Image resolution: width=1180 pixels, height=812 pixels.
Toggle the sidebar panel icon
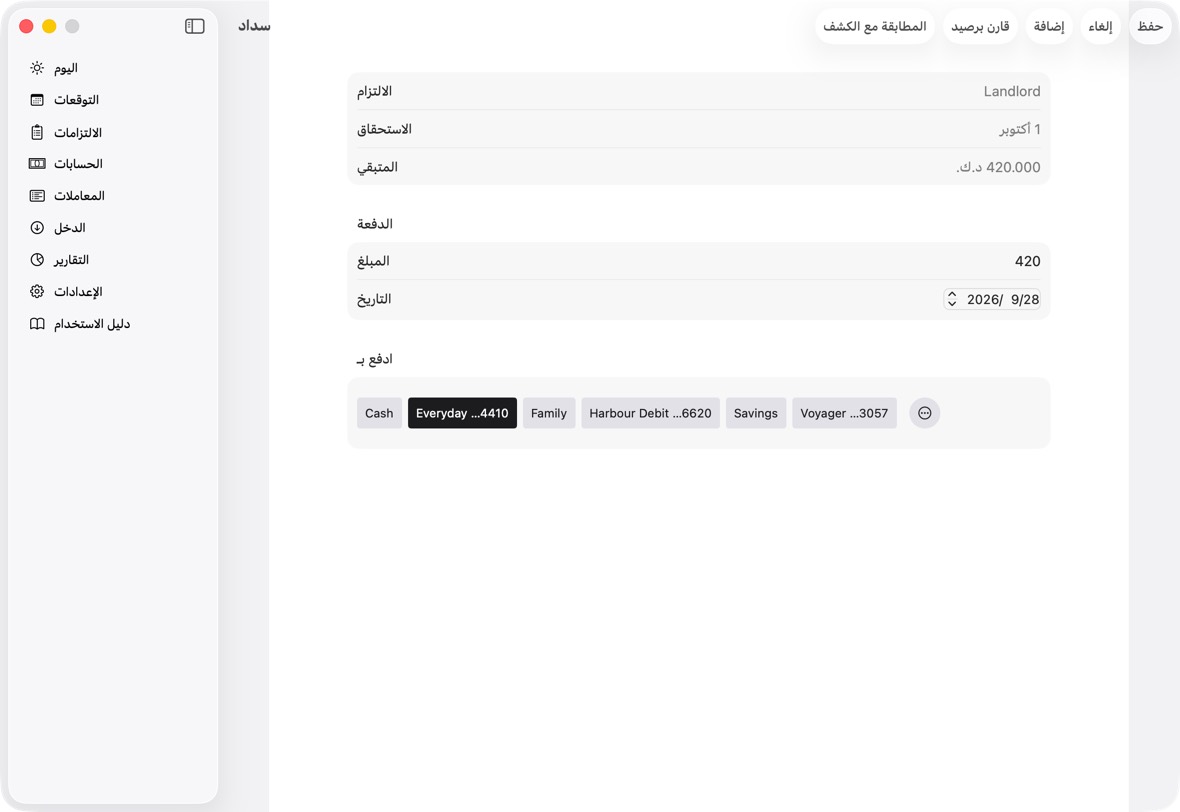[195, 26]
